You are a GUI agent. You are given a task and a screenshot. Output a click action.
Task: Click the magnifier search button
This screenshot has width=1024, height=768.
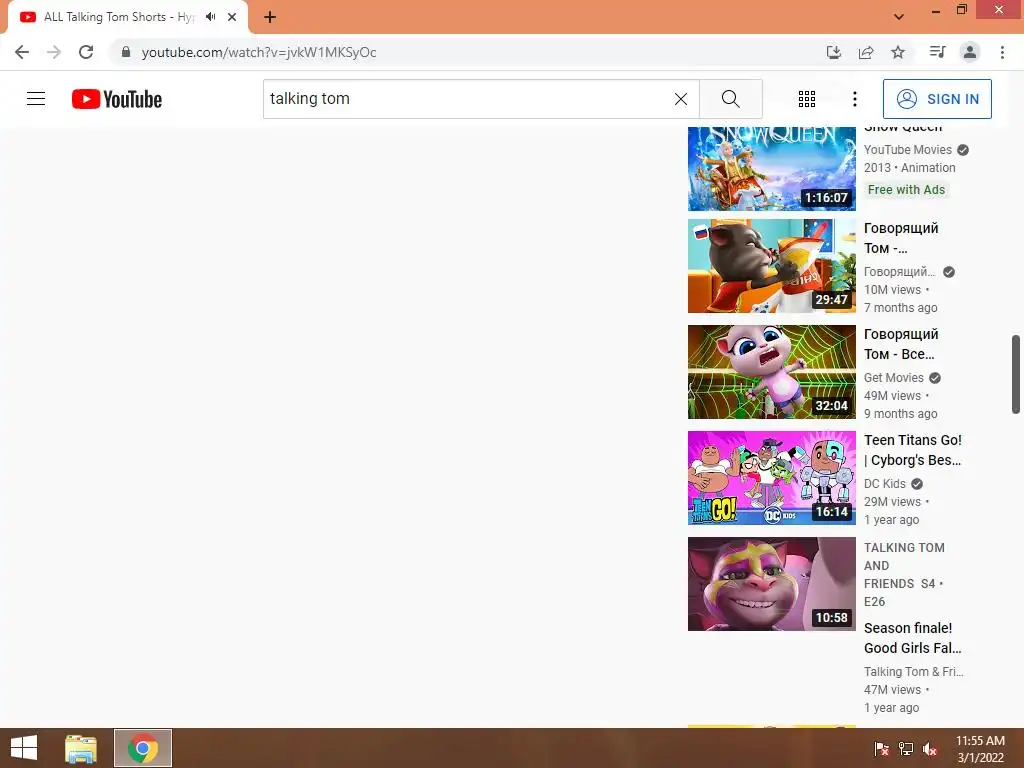[731, 99]
